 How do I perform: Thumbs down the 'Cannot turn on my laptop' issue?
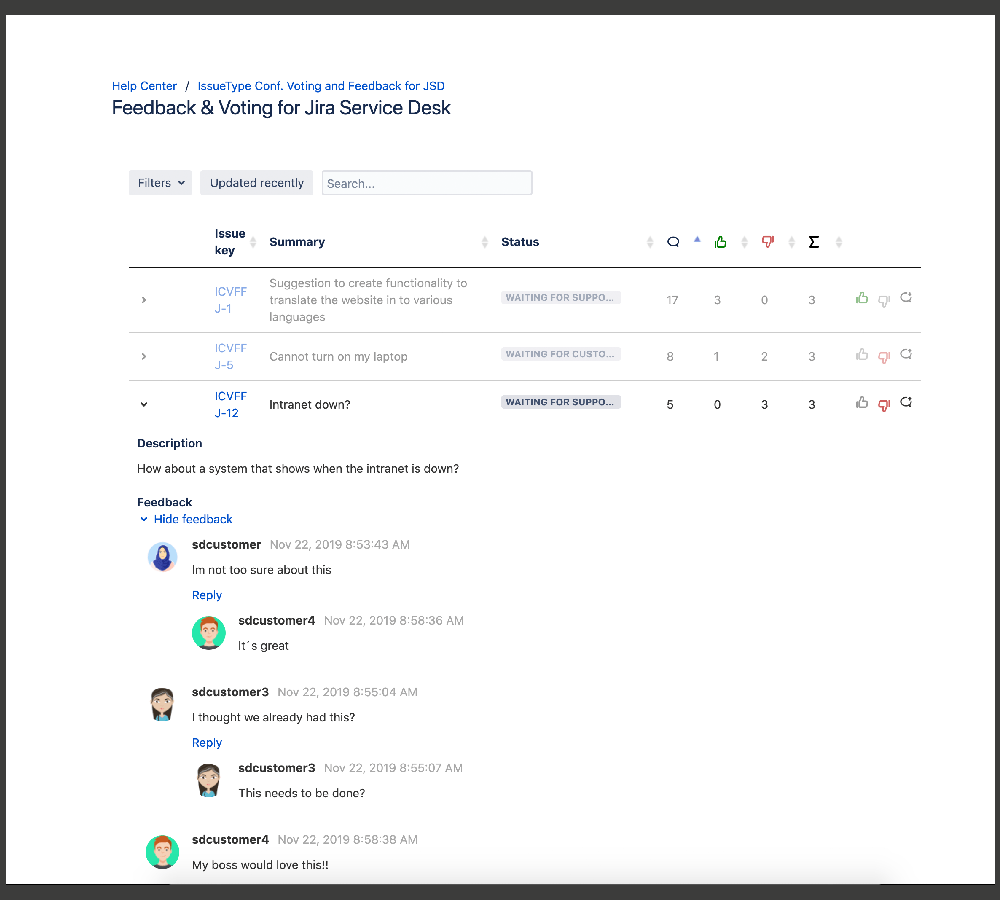tap(884, 357)
